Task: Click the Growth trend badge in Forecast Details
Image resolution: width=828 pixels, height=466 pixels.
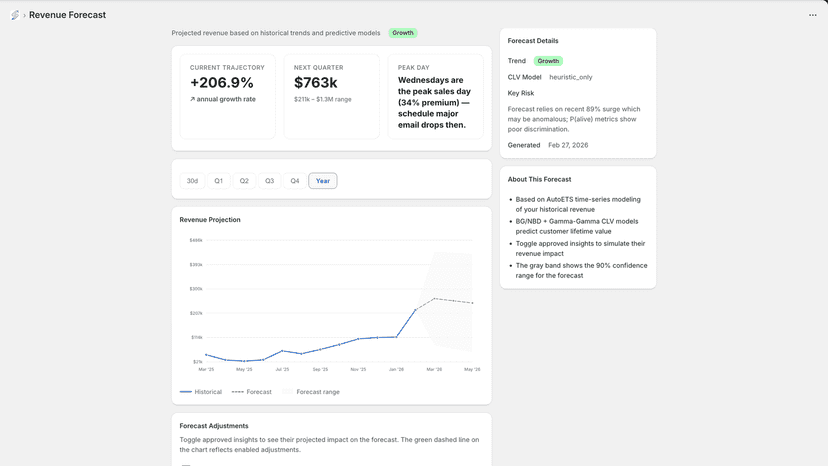Action: [x=548, y=61]
